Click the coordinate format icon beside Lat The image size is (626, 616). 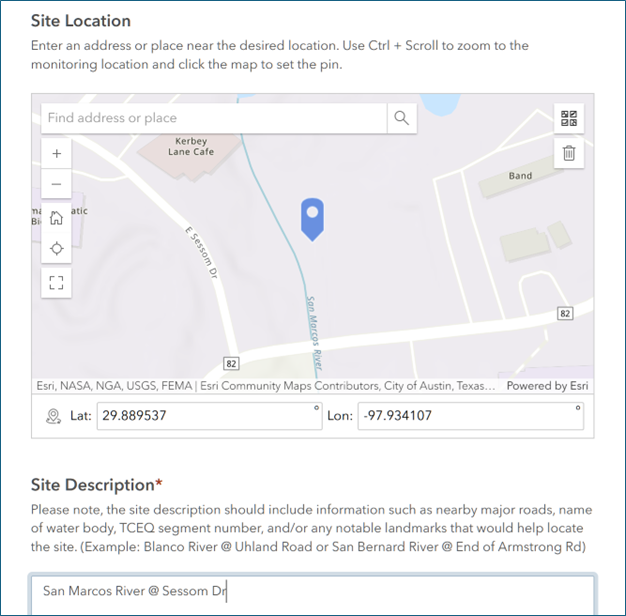click(x=53, y=416)
